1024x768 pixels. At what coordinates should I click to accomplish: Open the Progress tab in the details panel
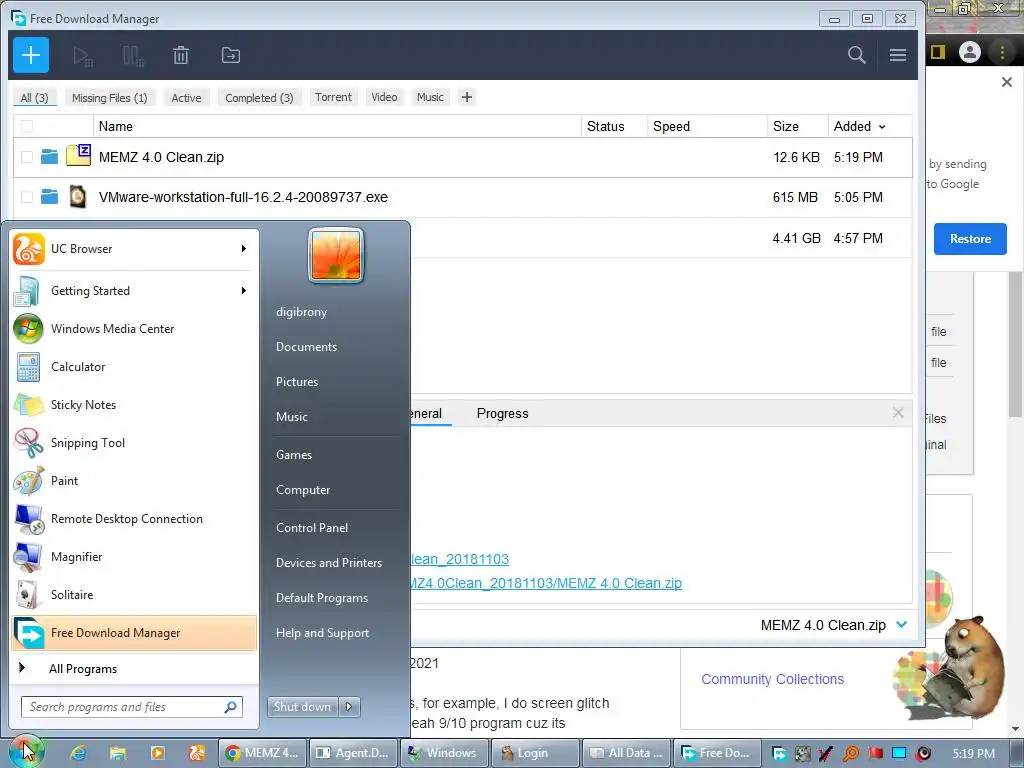[502, 413]
